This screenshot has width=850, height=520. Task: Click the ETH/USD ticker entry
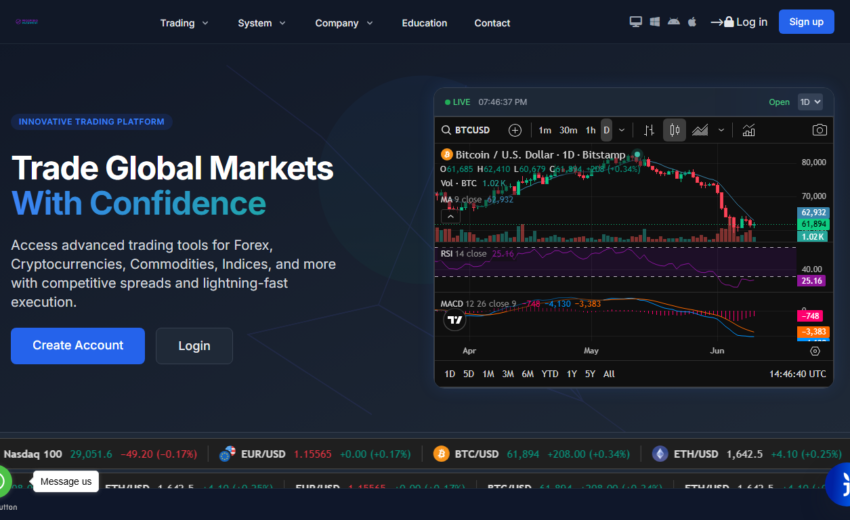click(x=747, y=454)
